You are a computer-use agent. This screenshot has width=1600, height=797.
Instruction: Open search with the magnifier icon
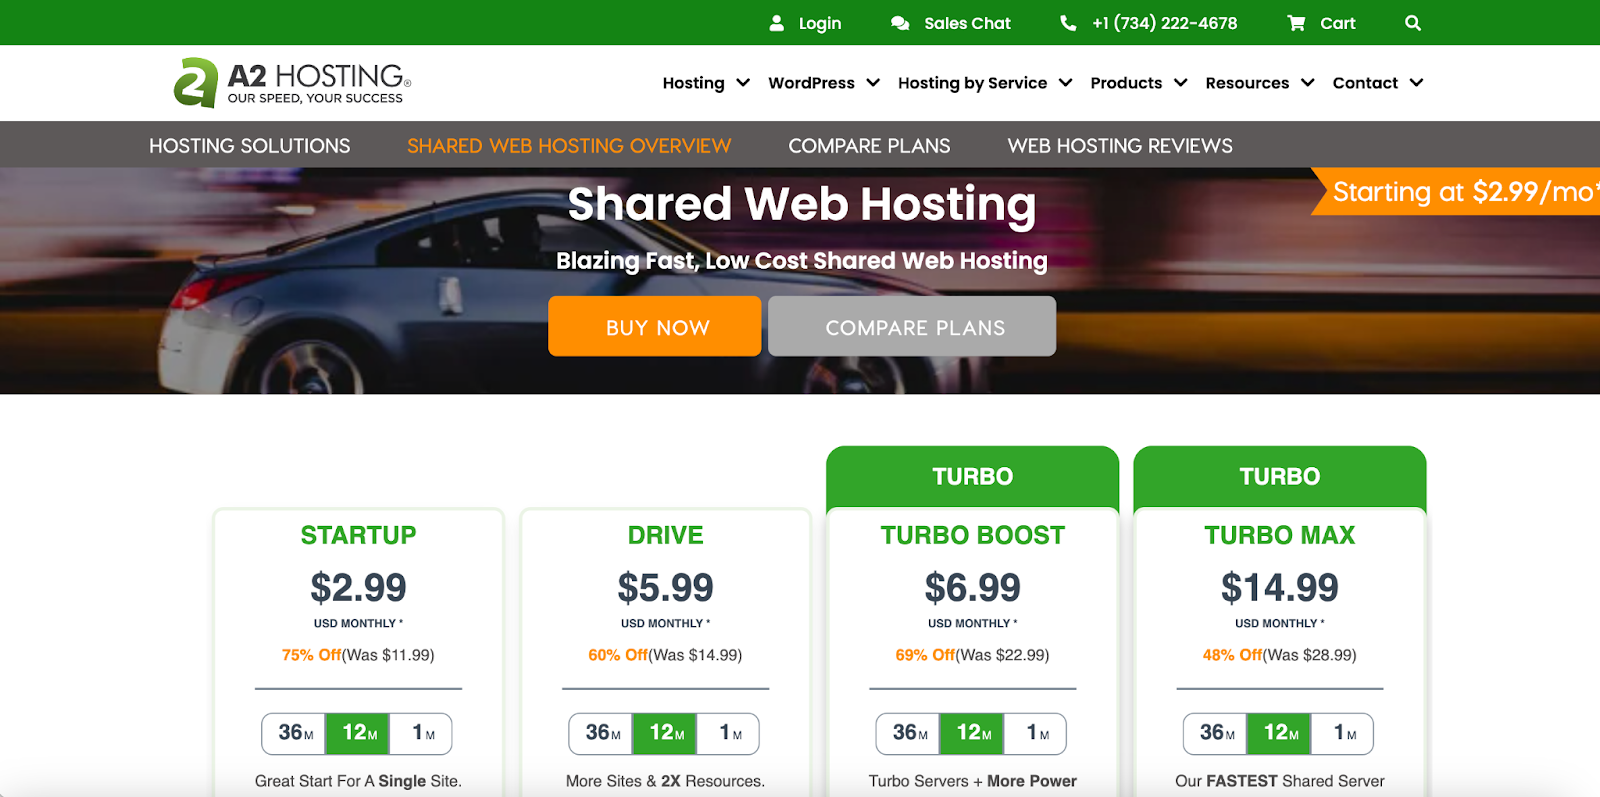pyautogui.click(x=1413, y=23)
